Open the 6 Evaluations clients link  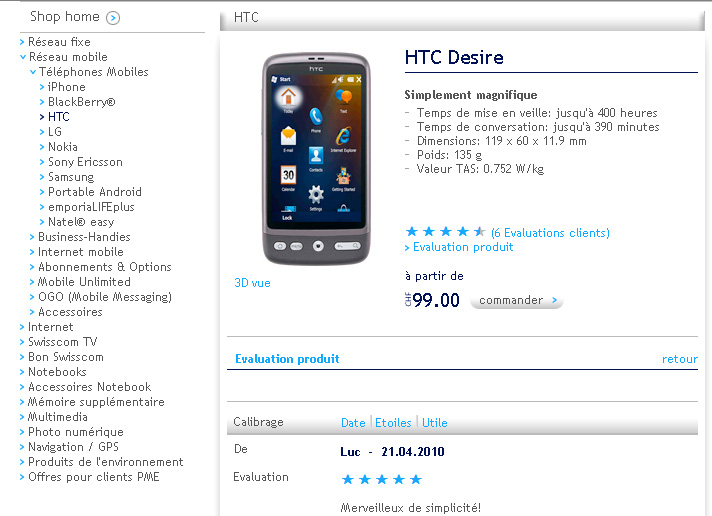pos(550,233)
